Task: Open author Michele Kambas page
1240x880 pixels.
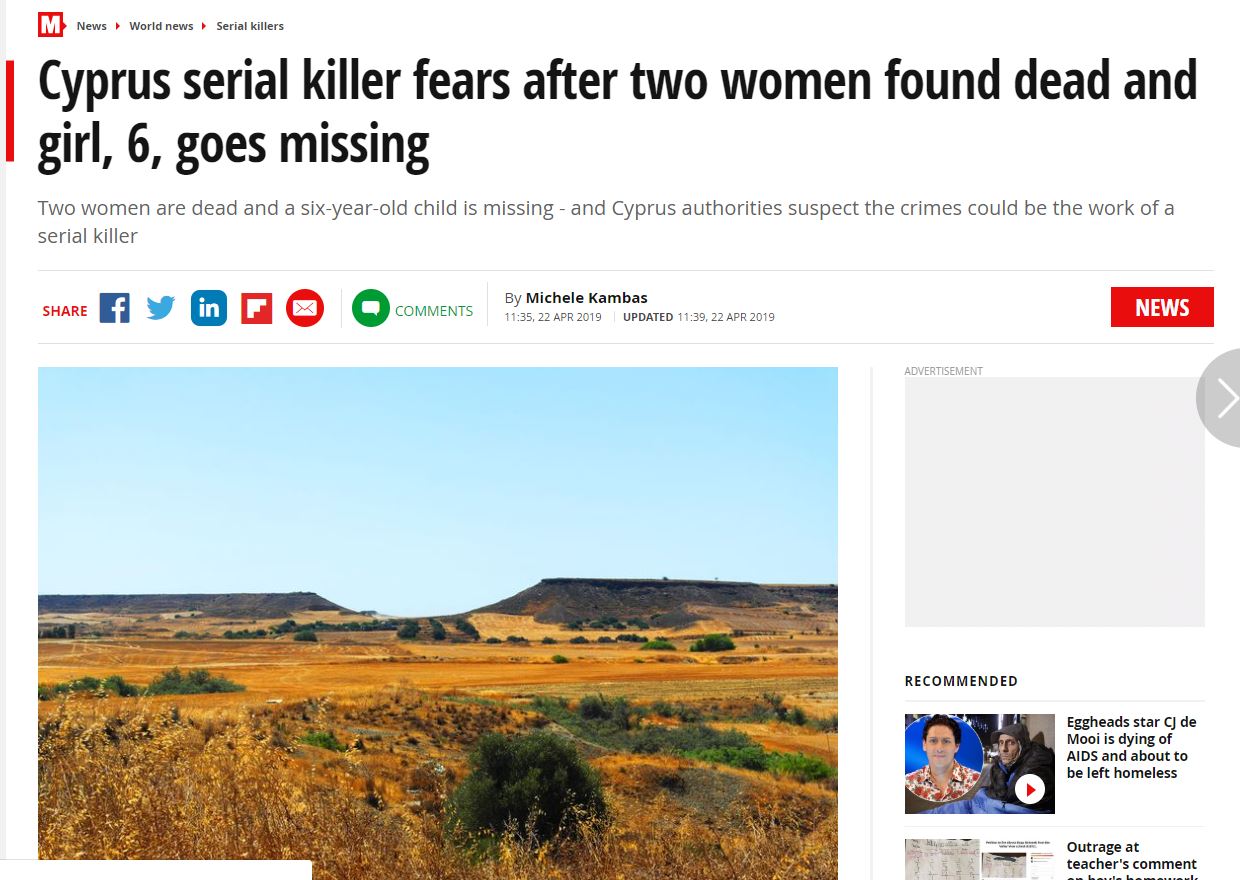Action: pyautogui.click(x=586, y=298)
